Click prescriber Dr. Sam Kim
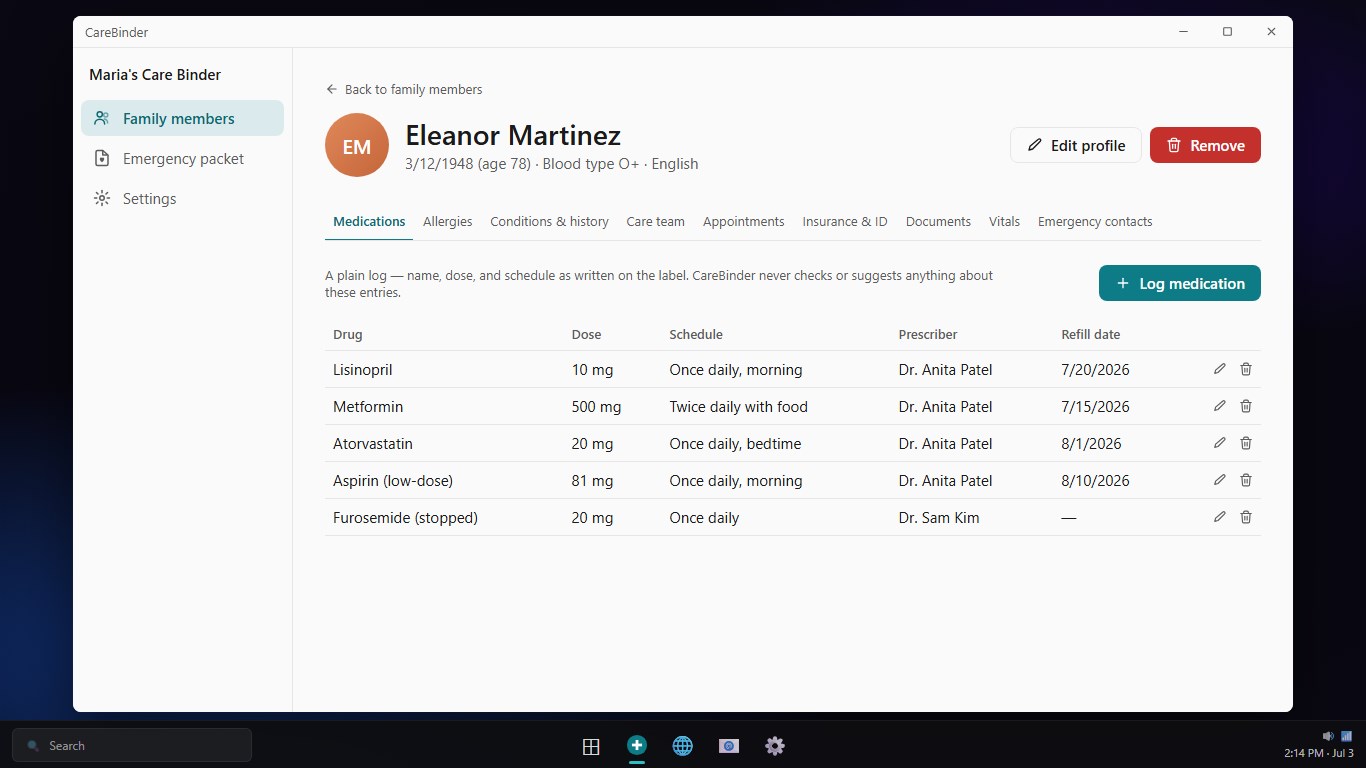This screenshot has height=768, width=1366. click(939, 517)
